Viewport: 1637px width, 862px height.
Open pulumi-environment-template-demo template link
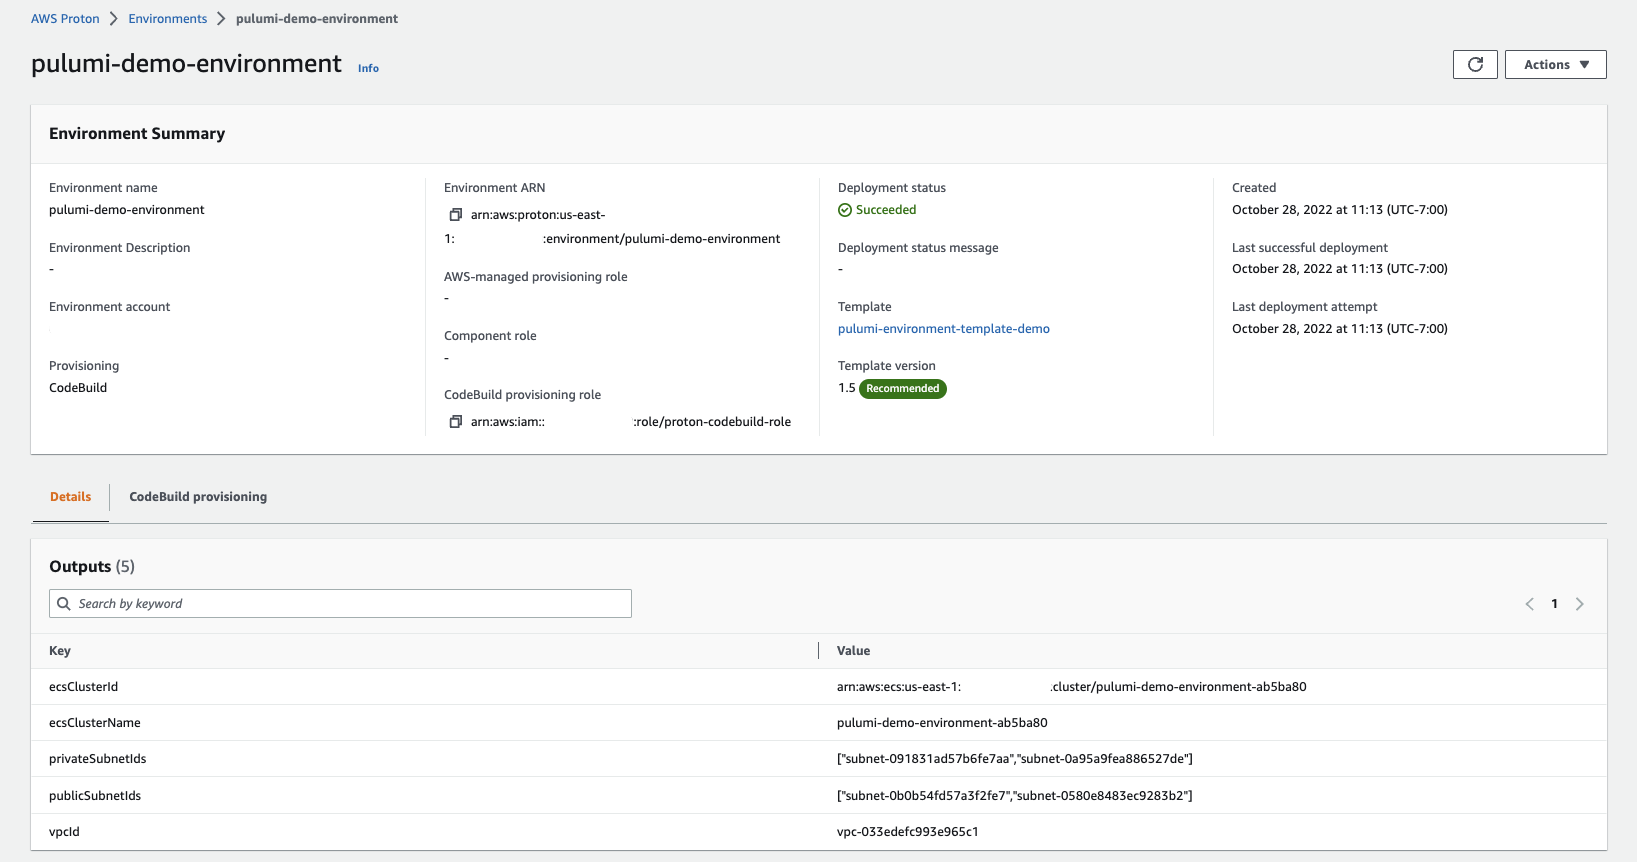click(944, 329)
